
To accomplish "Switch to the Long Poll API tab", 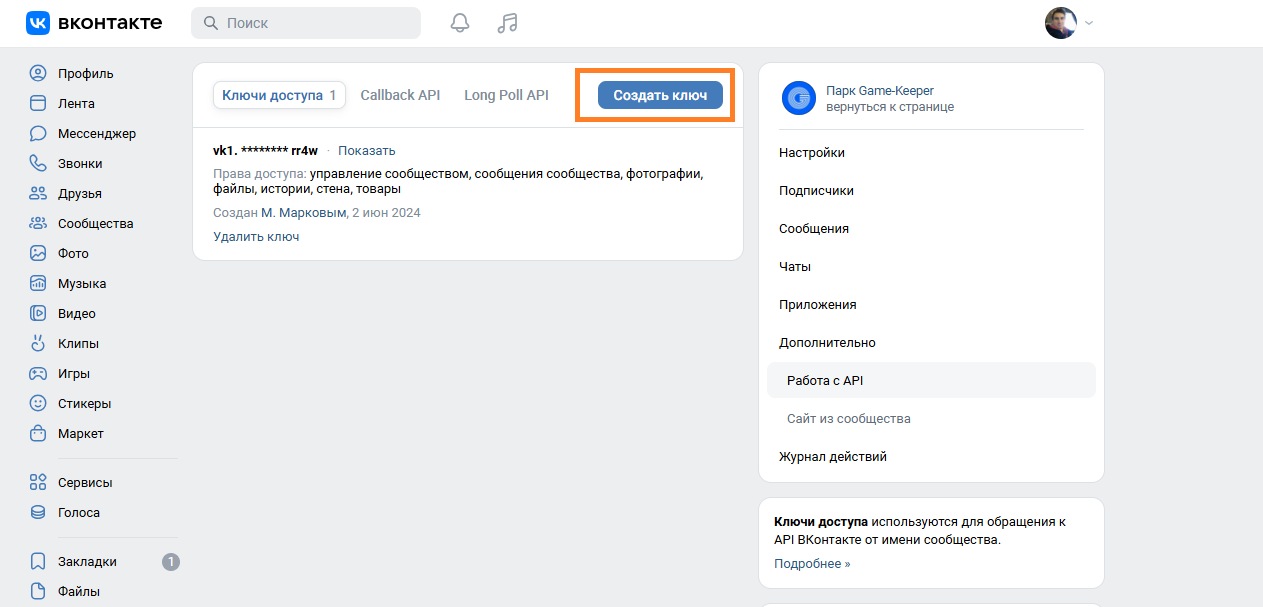I will click(506, 95).
